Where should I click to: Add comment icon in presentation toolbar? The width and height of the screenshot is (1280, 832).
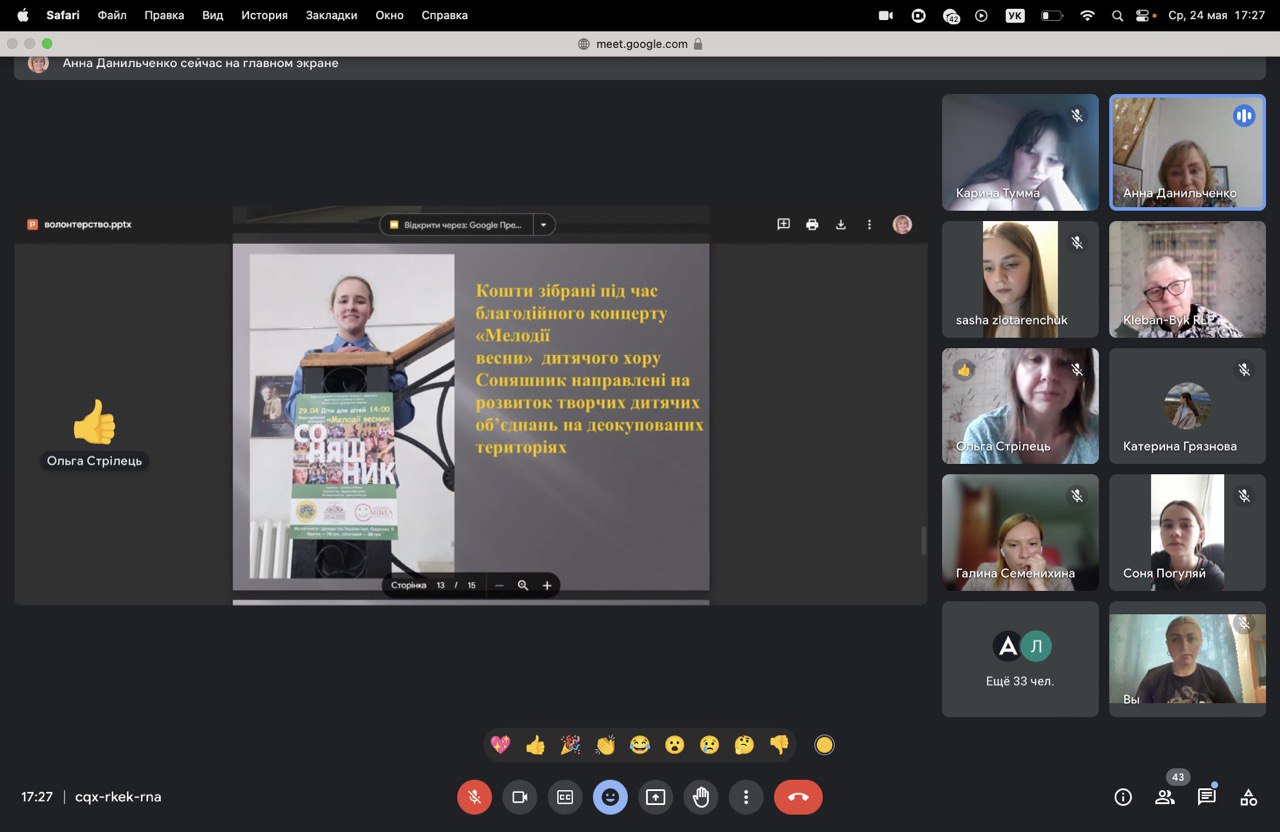click(784, 225)
